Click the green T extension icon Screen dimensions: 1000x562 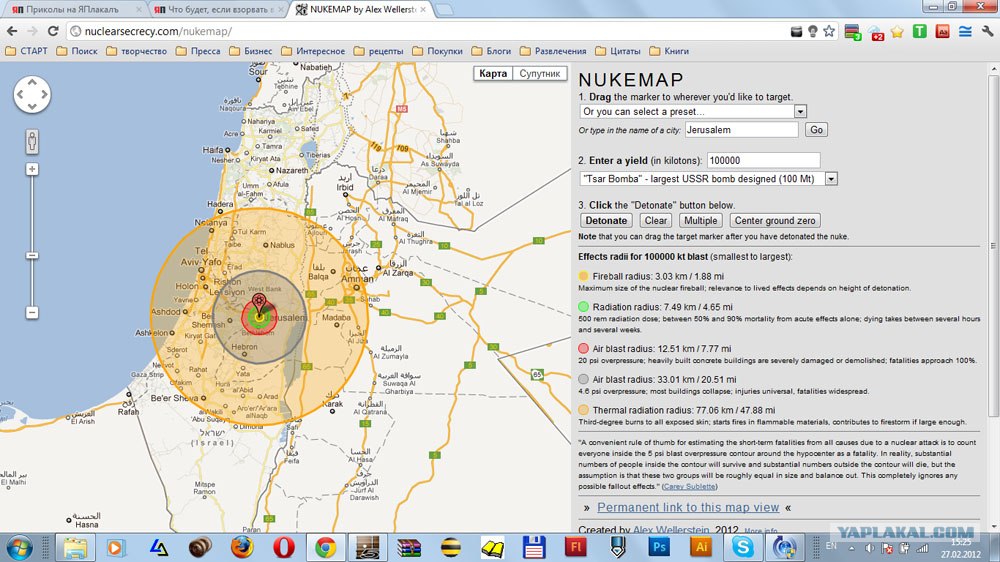click(x=920, y=31)
